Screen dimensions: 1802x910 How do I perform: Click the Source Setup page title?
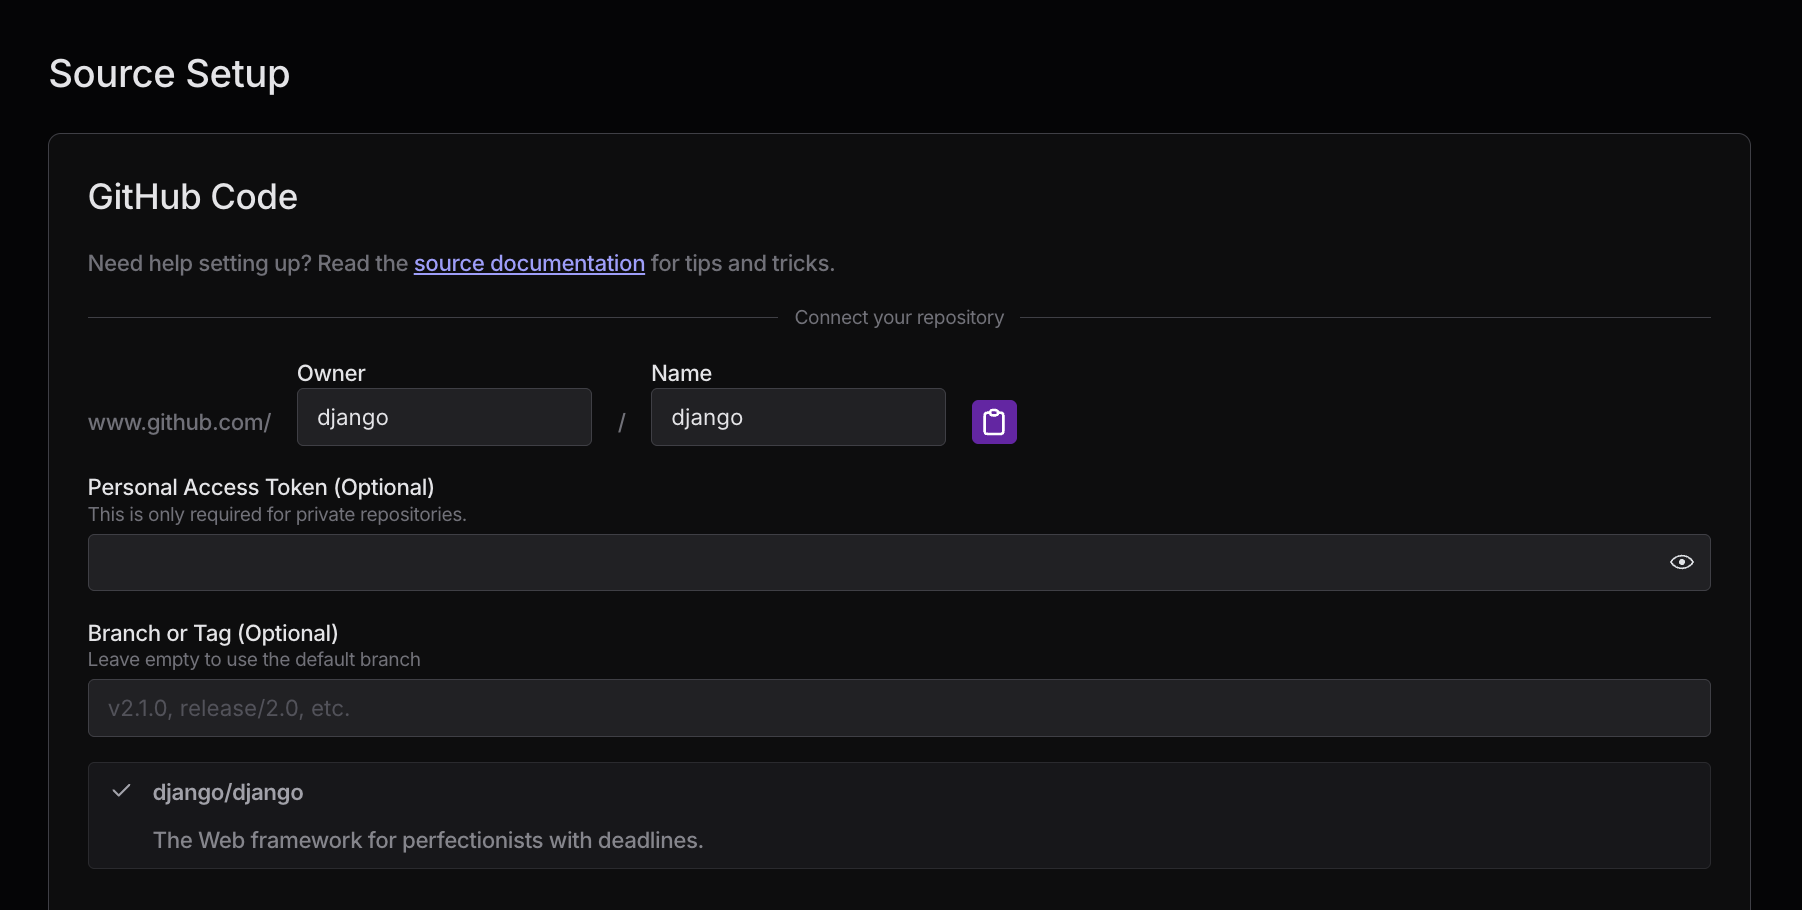click(x=168, y=73)
